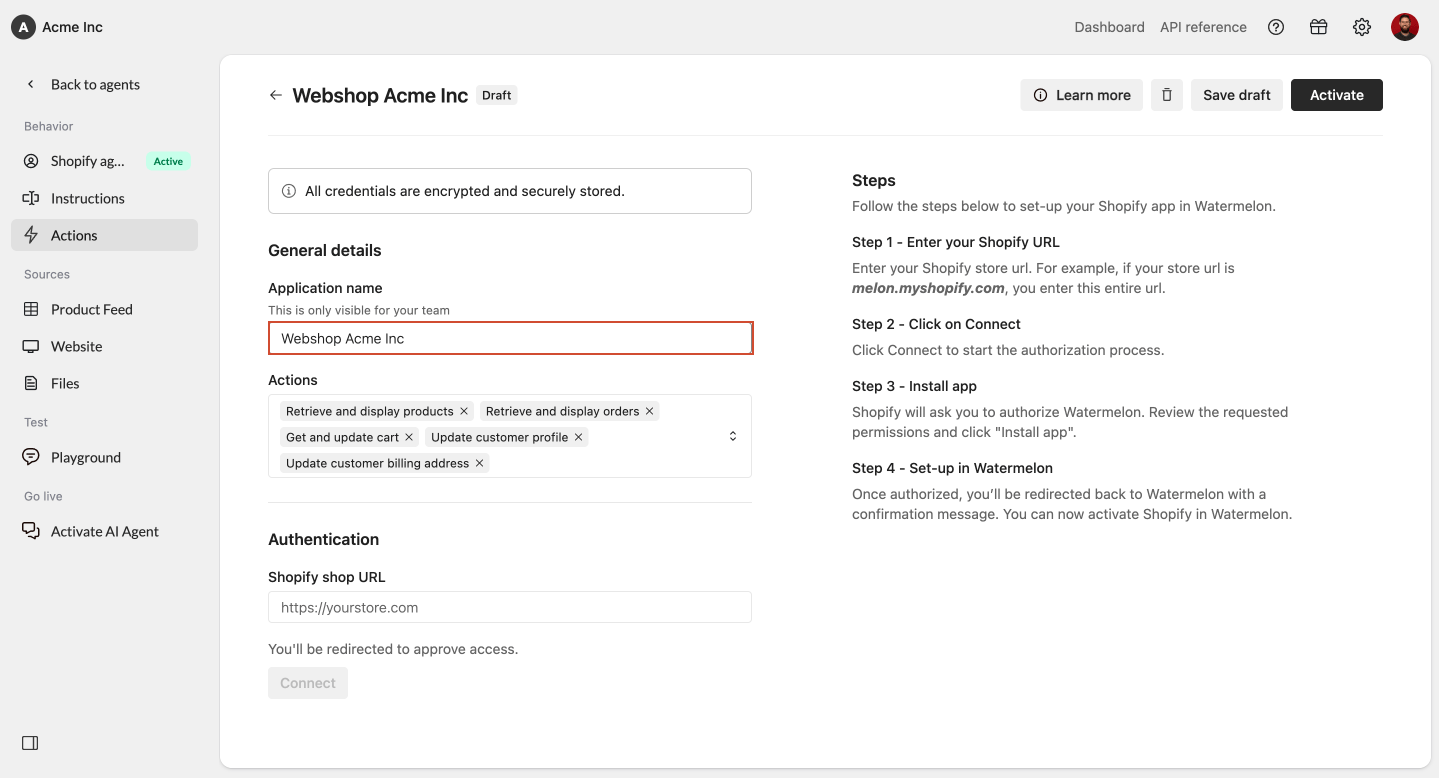Click the Active status badge

pos(168,161)
